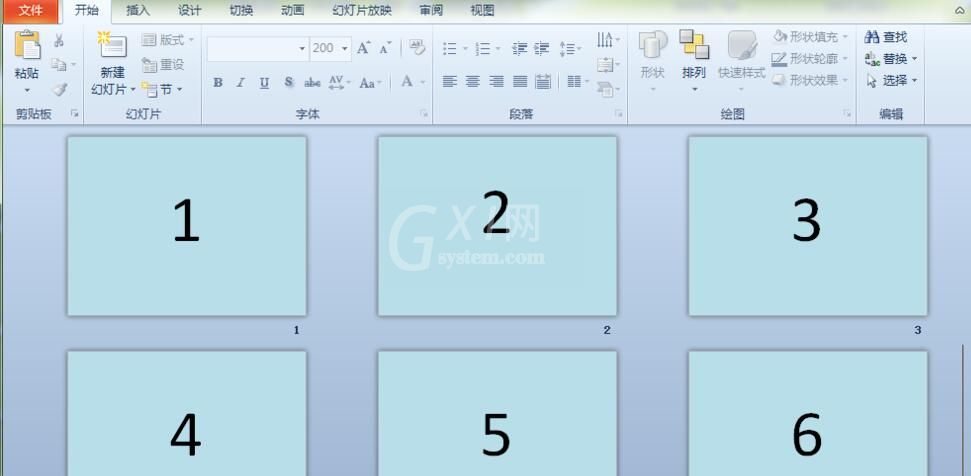Open the font size 200 dropdown

pos(344,48)
